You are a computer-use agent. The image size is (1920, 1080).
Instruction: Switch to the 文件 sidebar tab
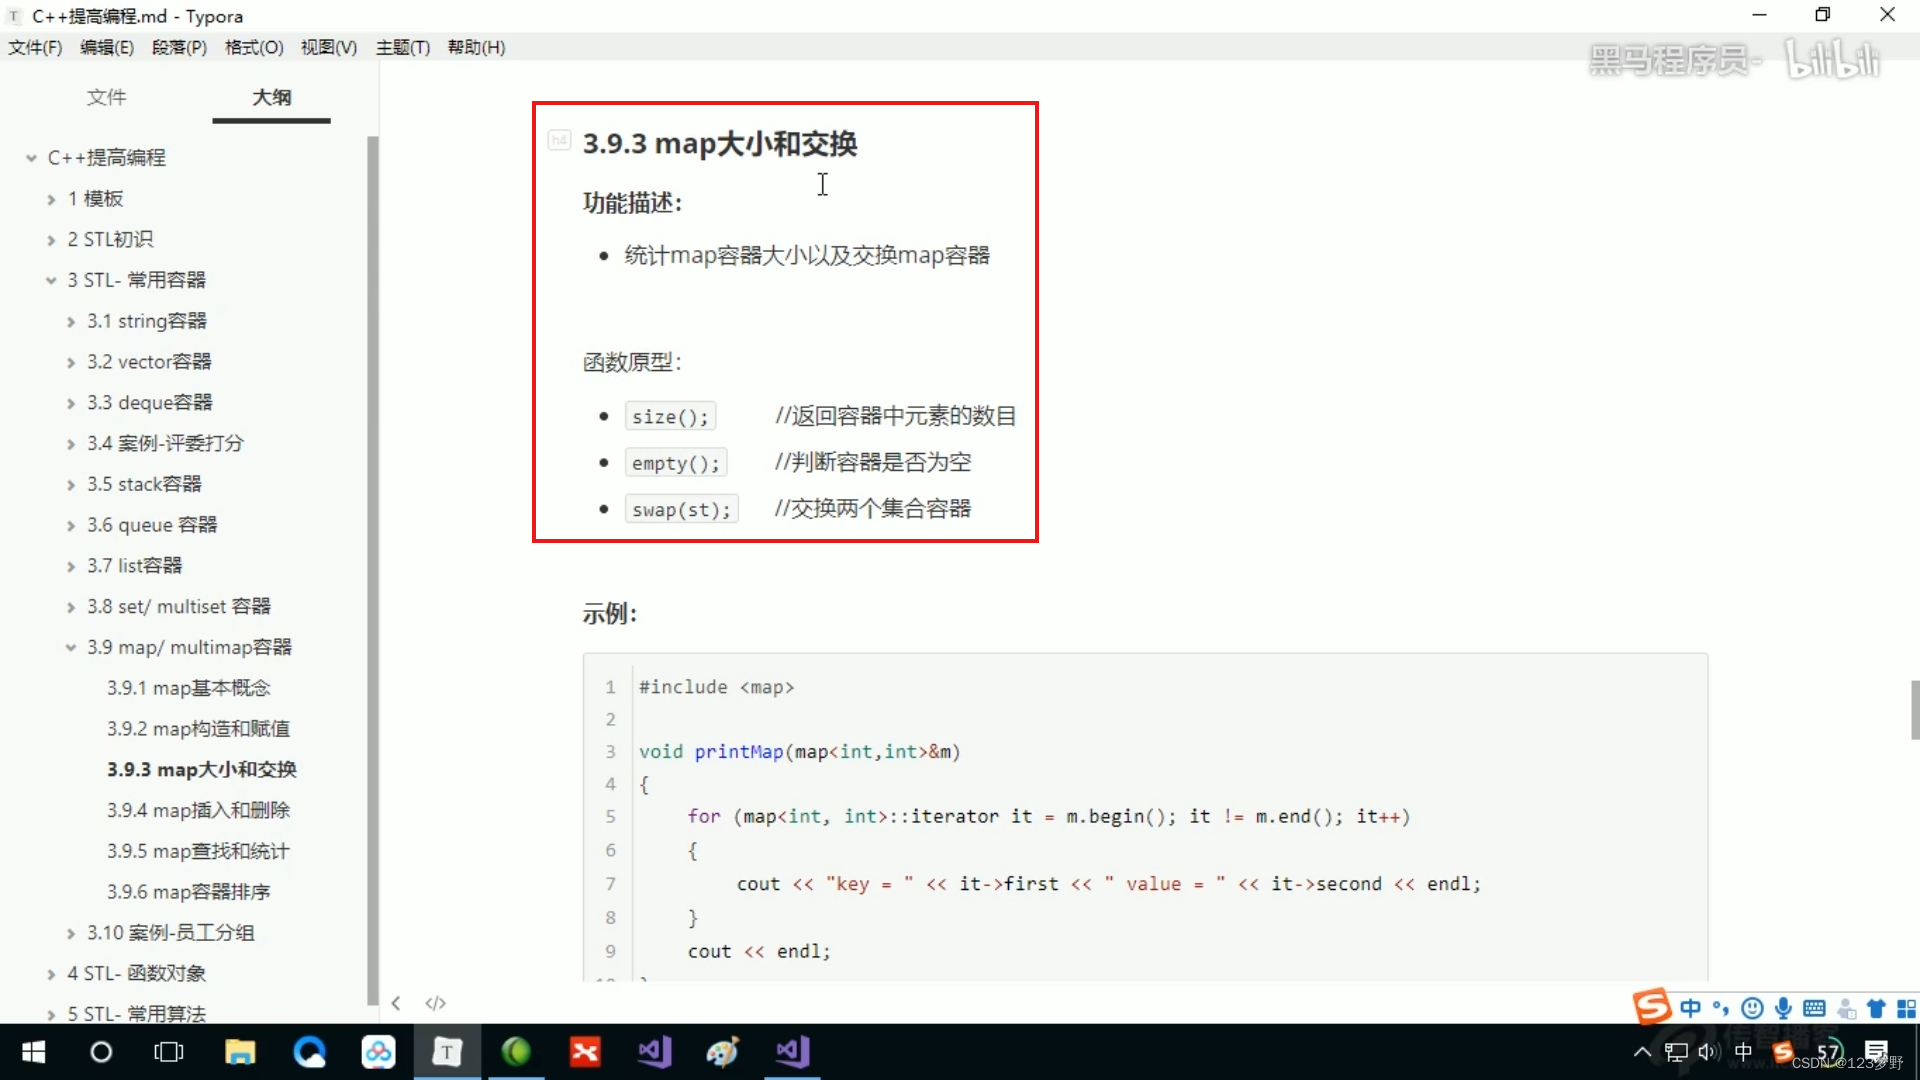click(x=107, y=97)
